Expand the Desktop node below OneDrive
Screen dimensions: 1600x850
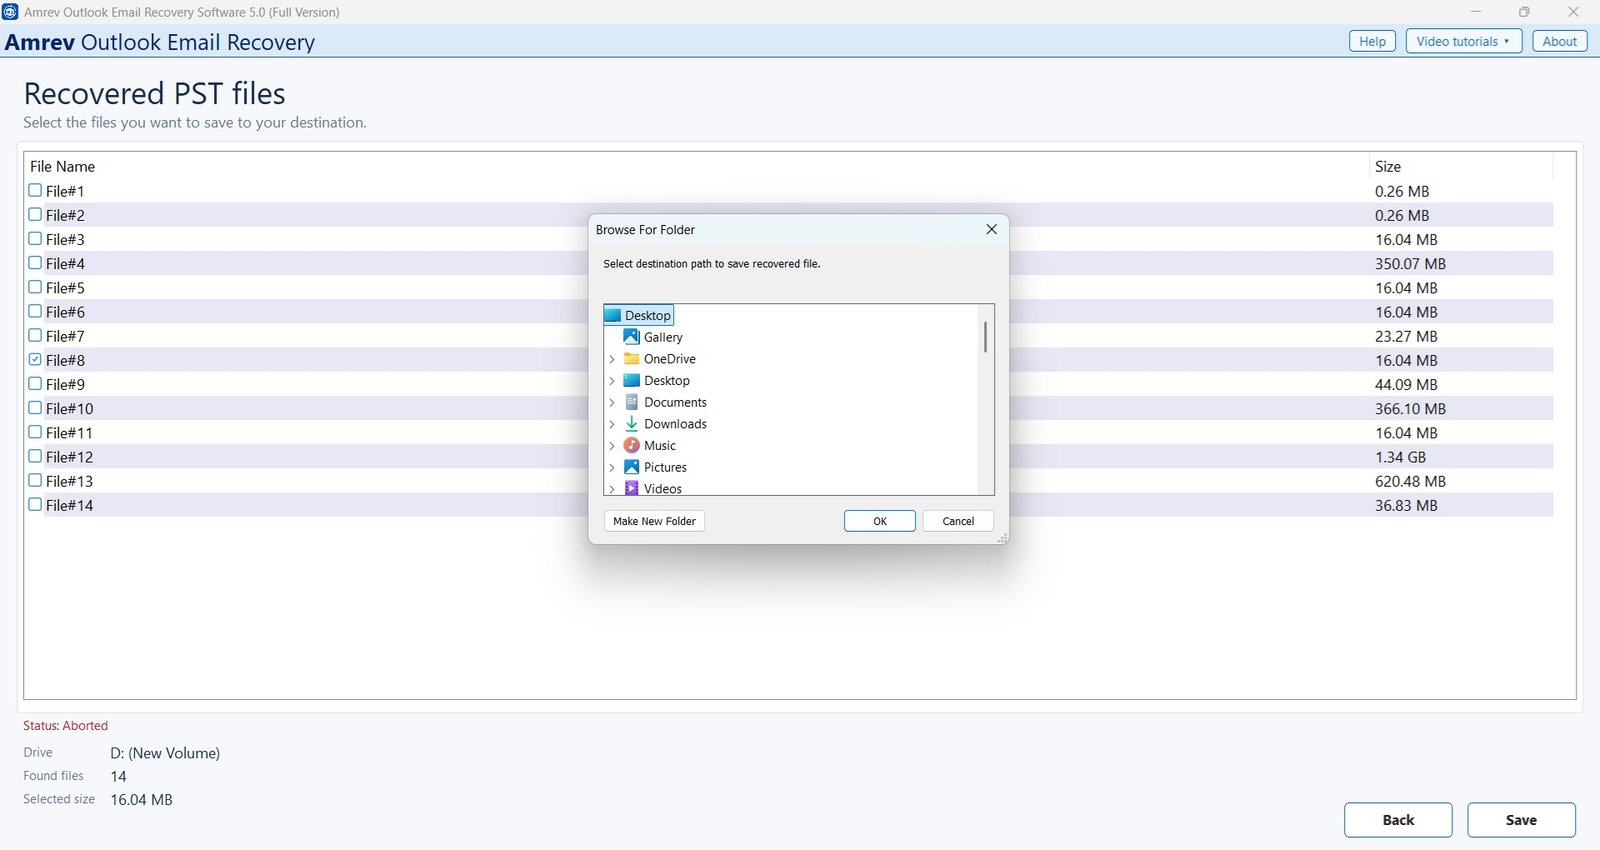click(x=612, y=381)
